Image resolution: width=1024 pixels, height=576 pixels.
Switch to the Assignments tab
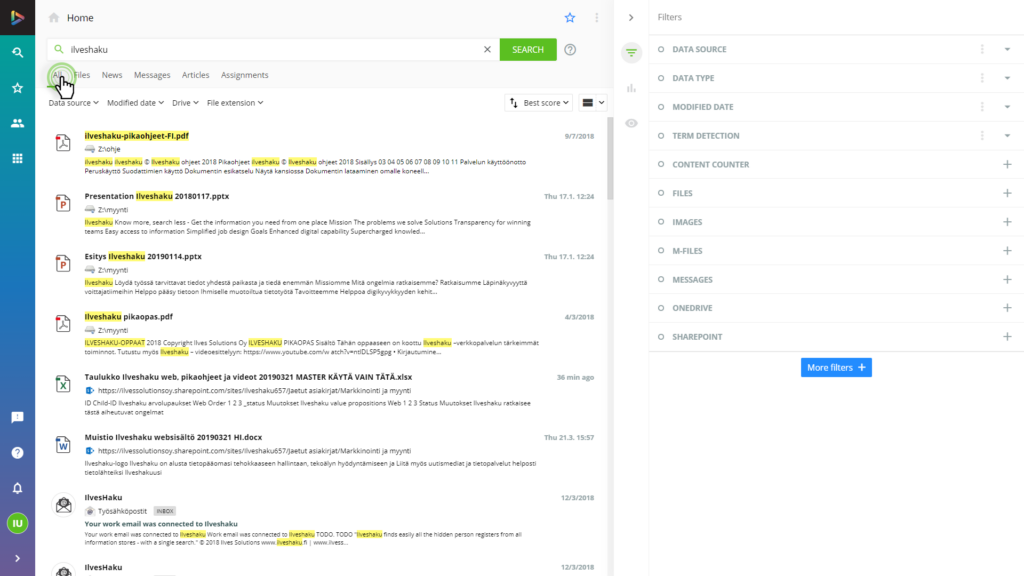coord(244,75)
